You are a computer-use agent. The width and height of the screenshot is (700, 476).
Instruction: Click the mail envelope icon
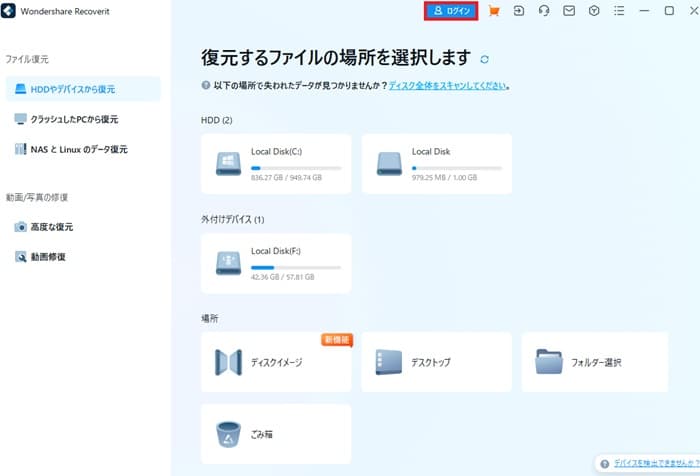569,11
